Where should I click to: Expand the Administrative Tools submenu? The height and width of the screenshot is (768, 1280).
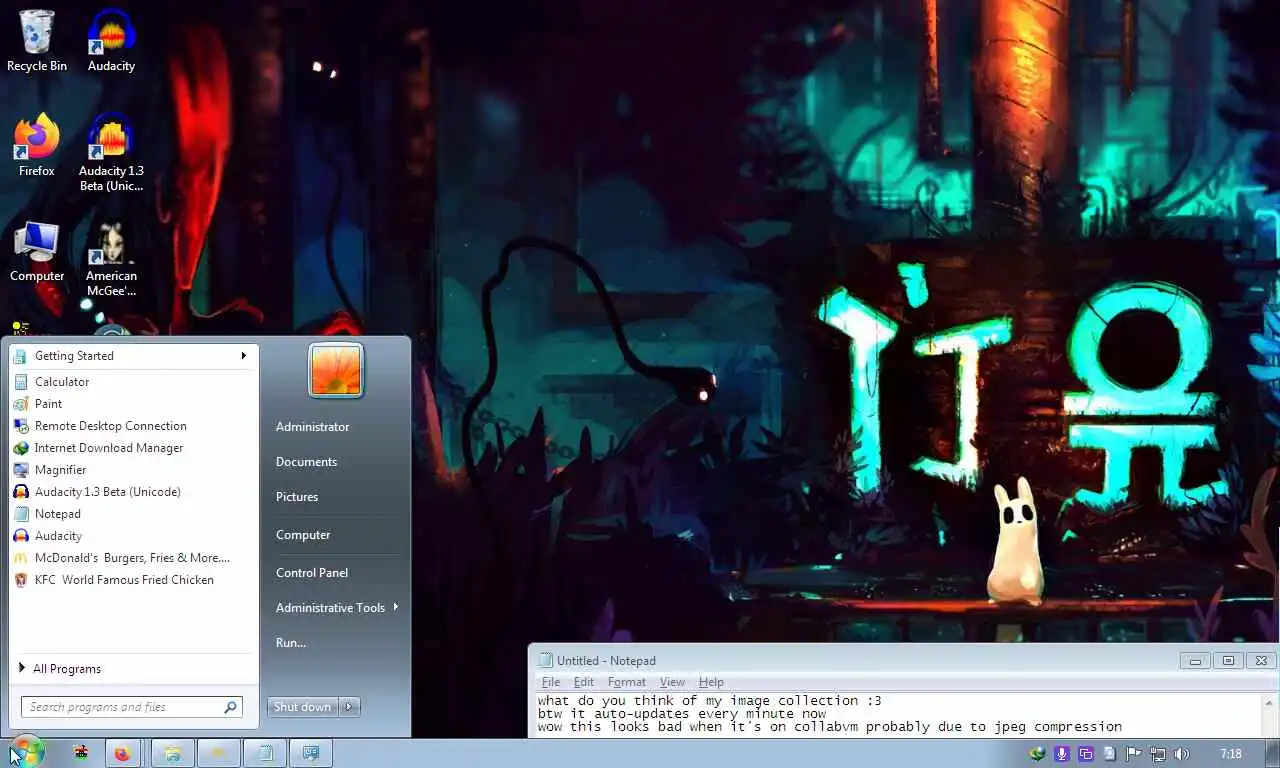coord(336,608)
